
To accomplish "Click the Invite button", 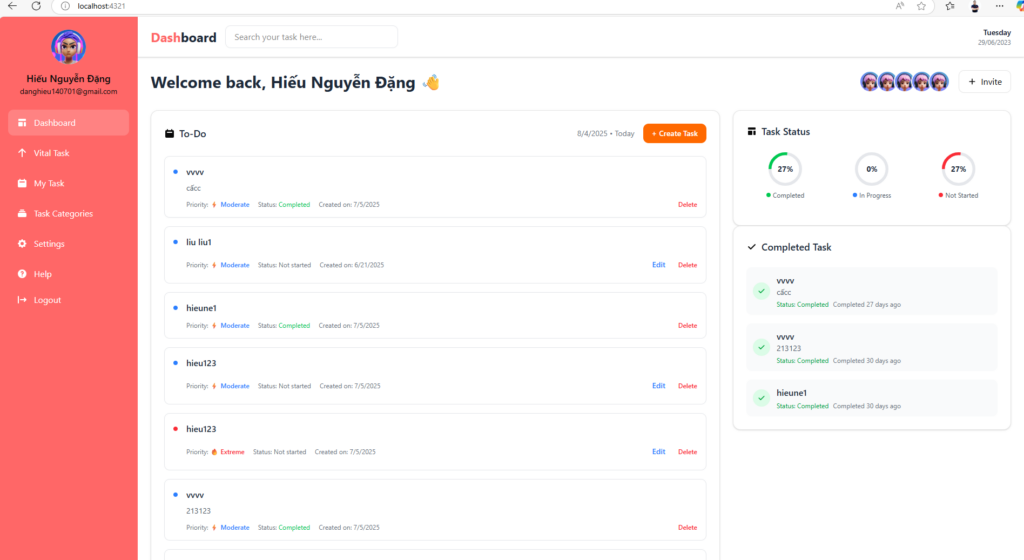I will (984, 82).
